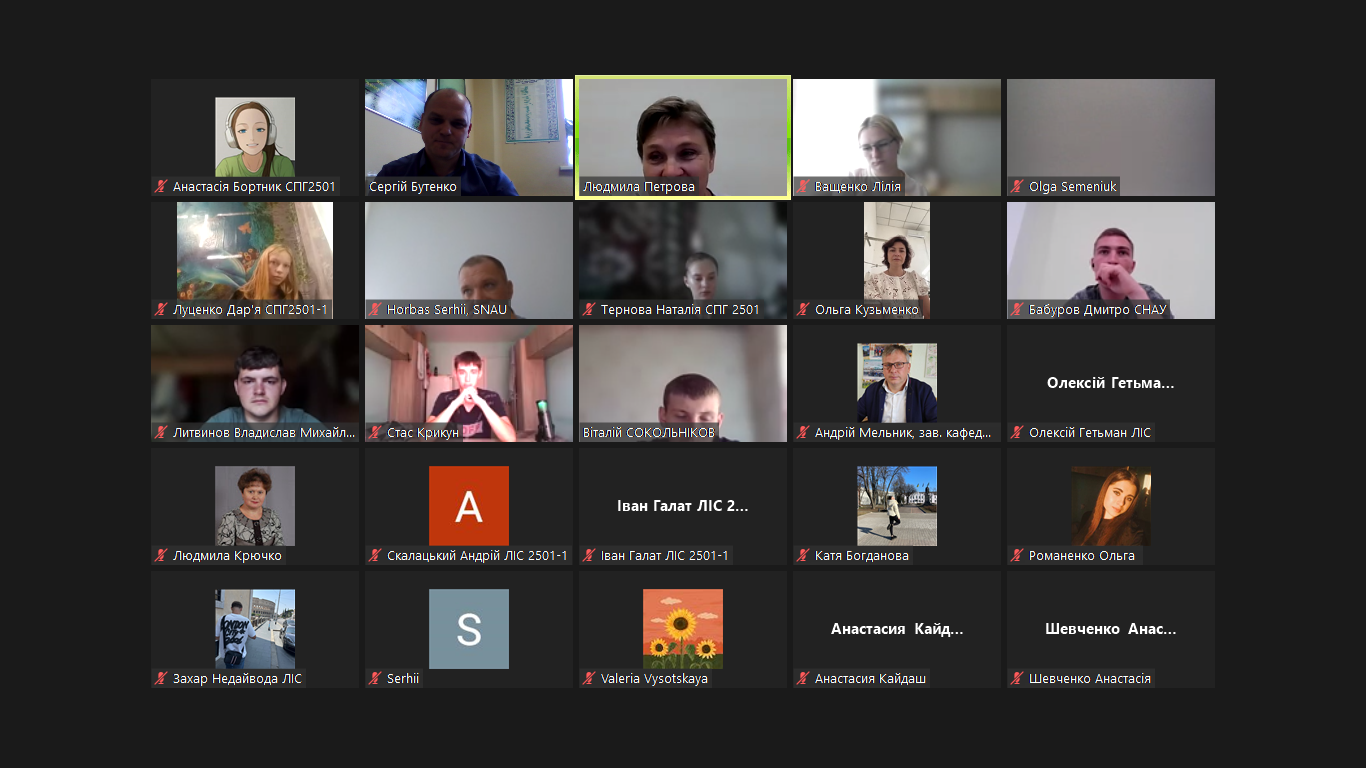The width and height of the screenshot is (1366, 768).
Task: Select Анастасія Бортник's cartoon headphones avatar
Action: coord(255,137)
